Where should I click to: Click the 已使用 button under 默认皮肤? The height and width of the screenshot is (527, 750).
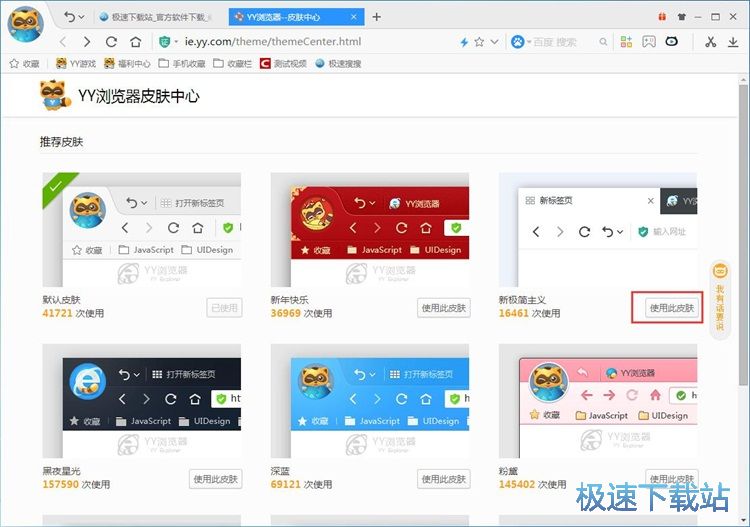[224, 307]
